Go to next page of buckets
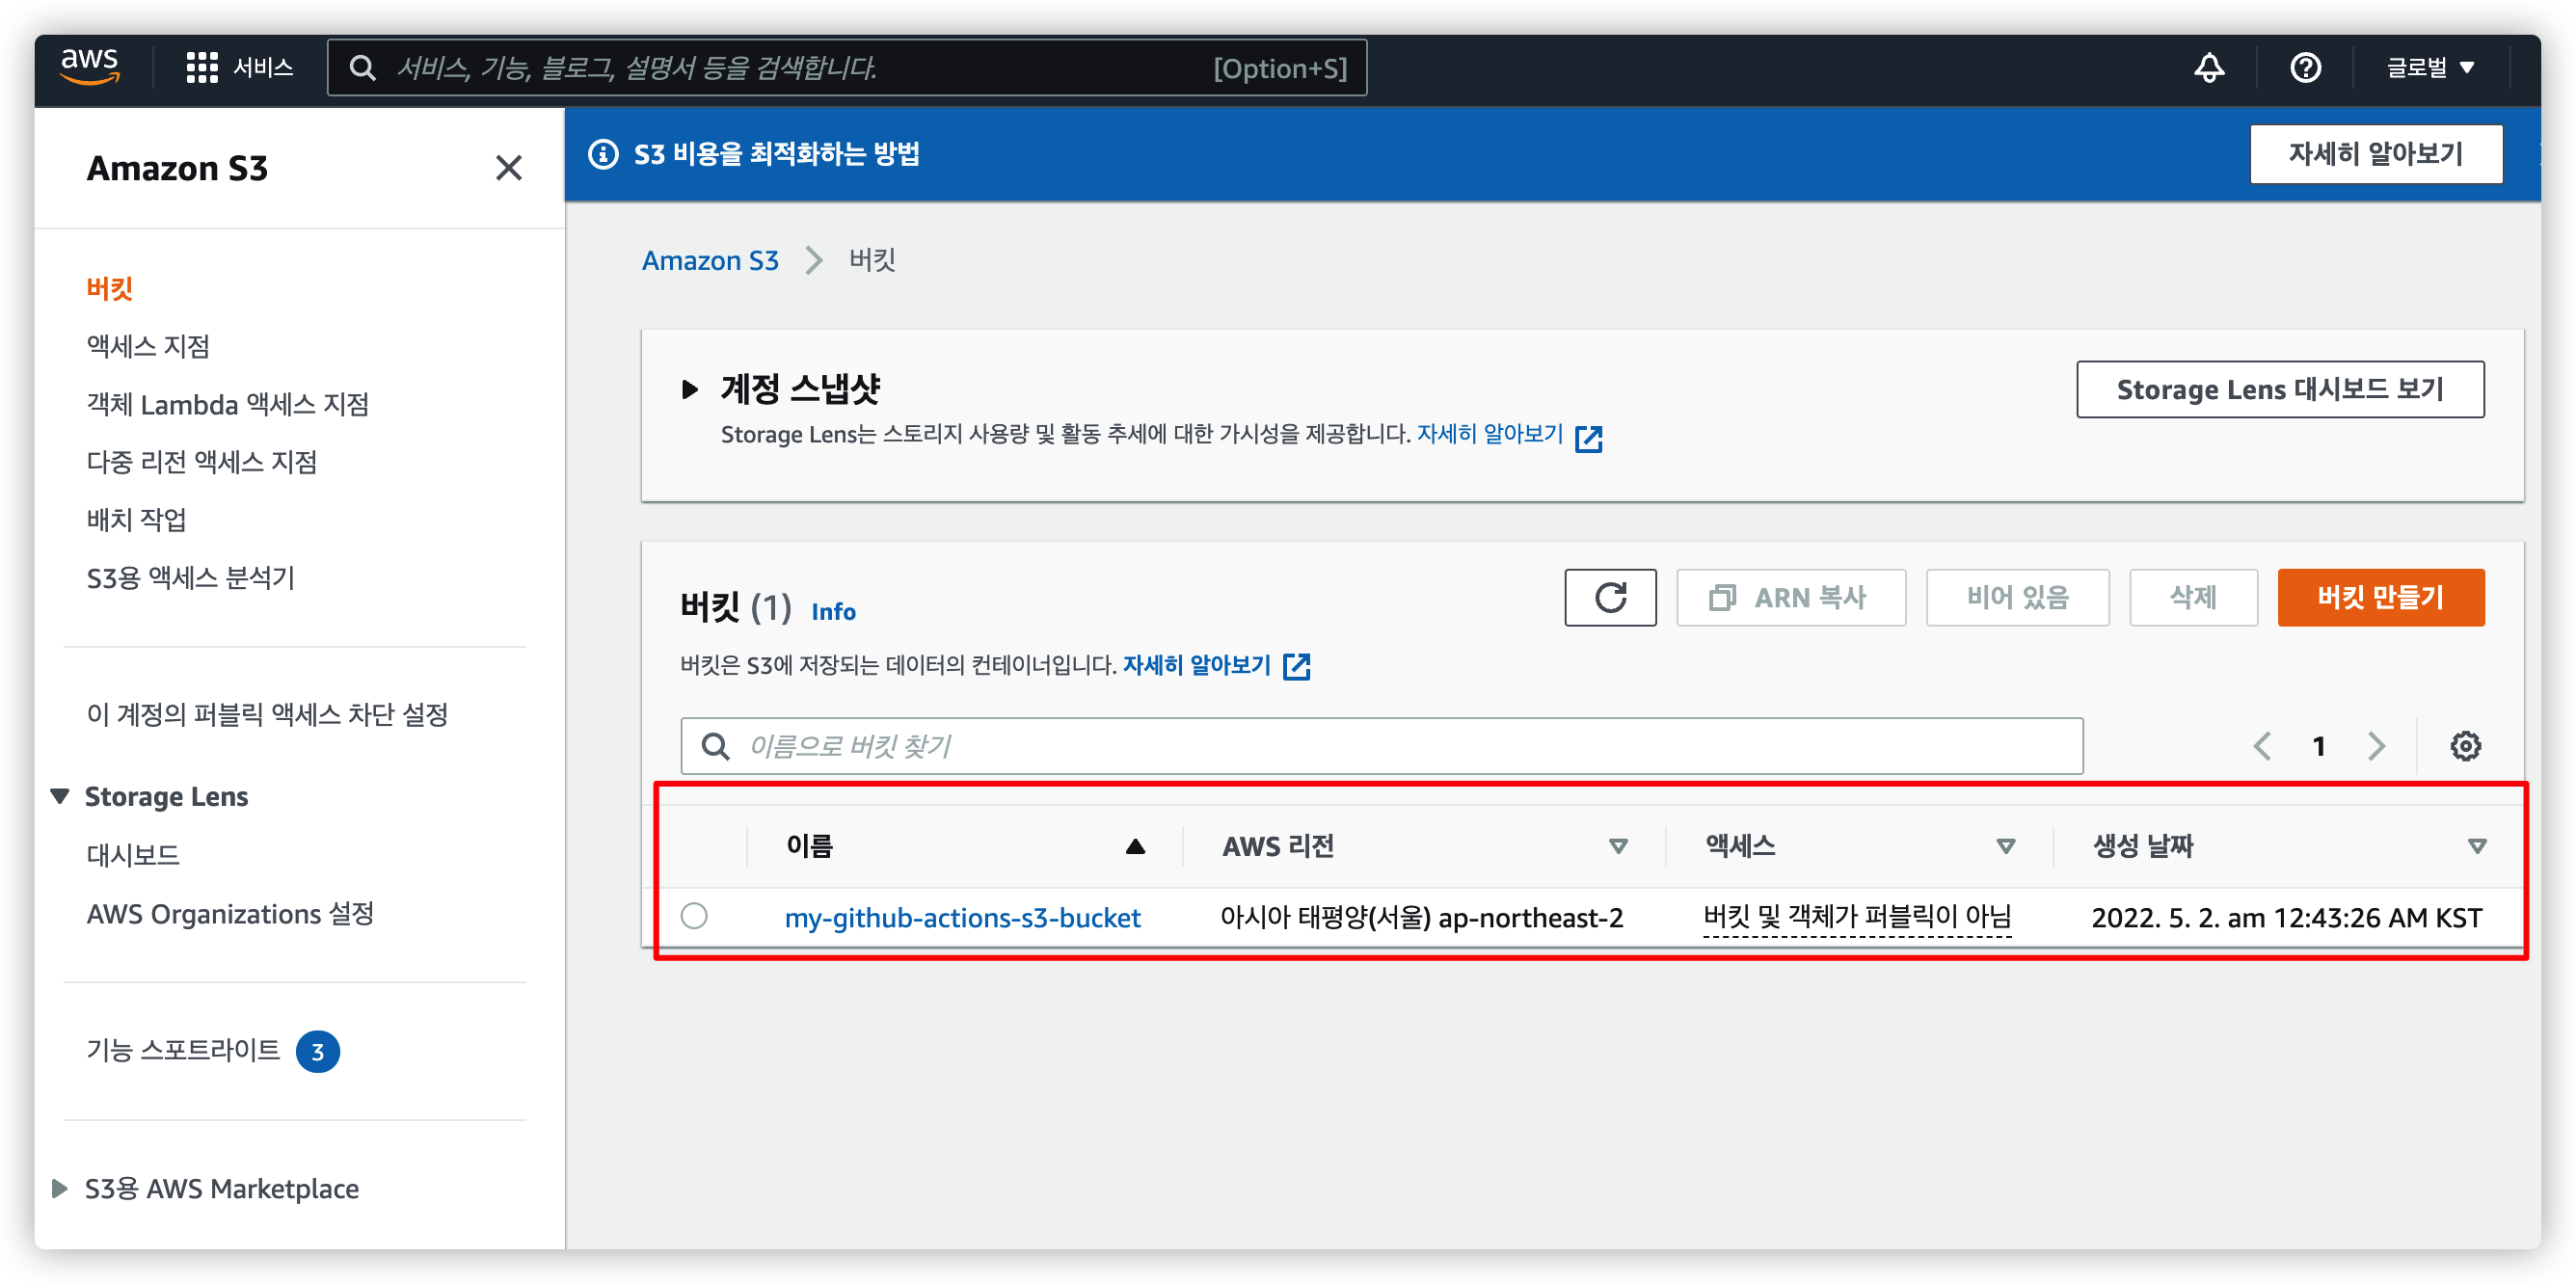This screenshot has width=2576, height=1284. tap(2376, 745)
